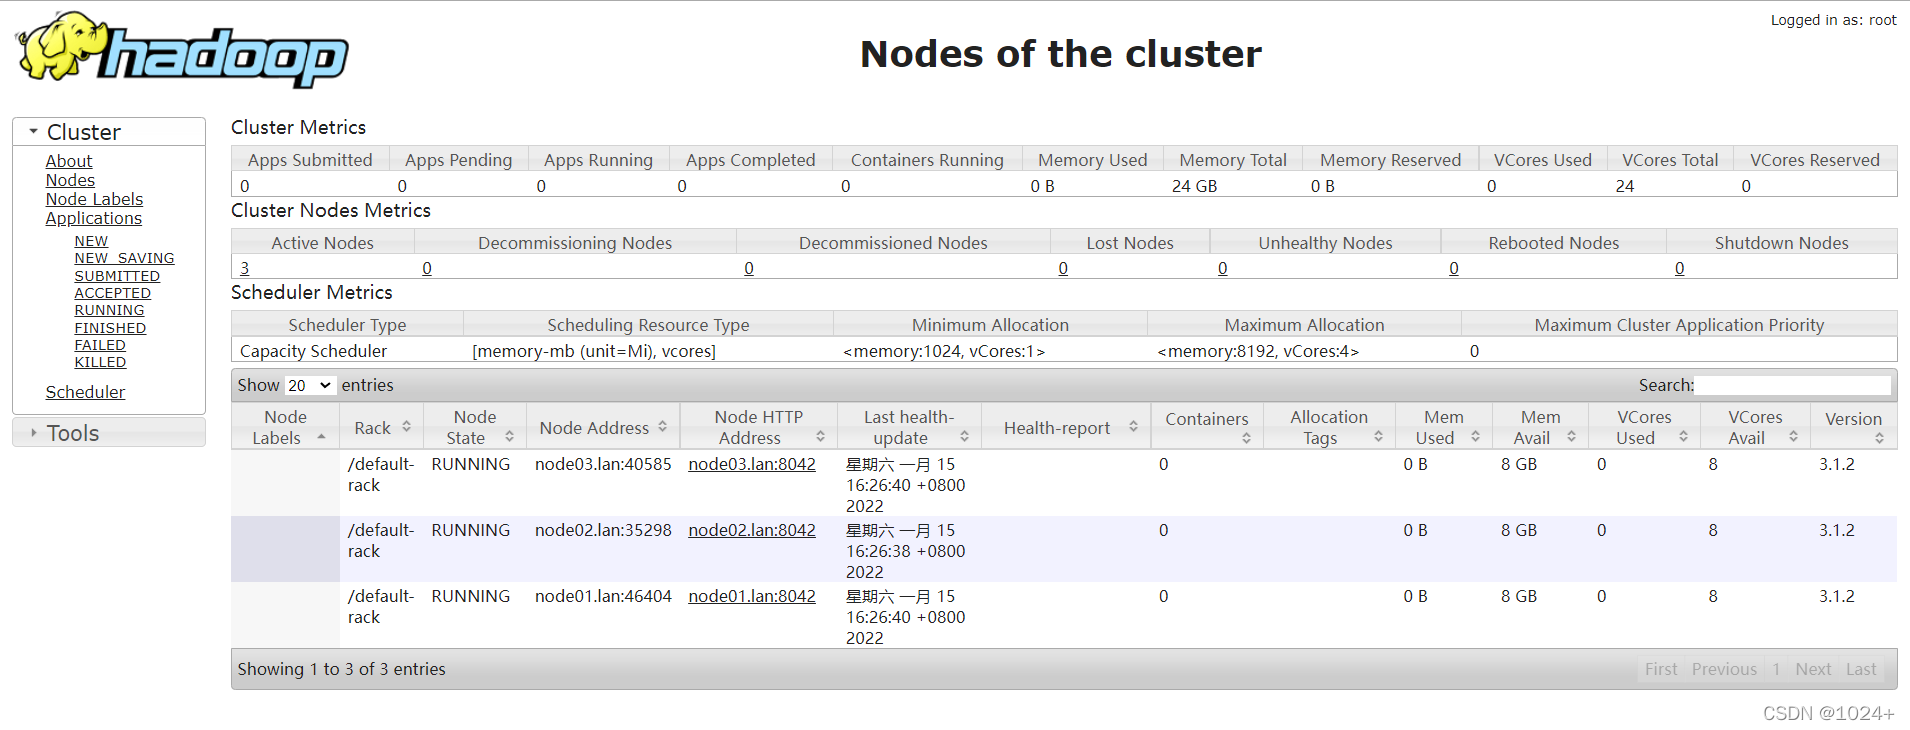Go to Nodes in the sidebar

[70, 180]
